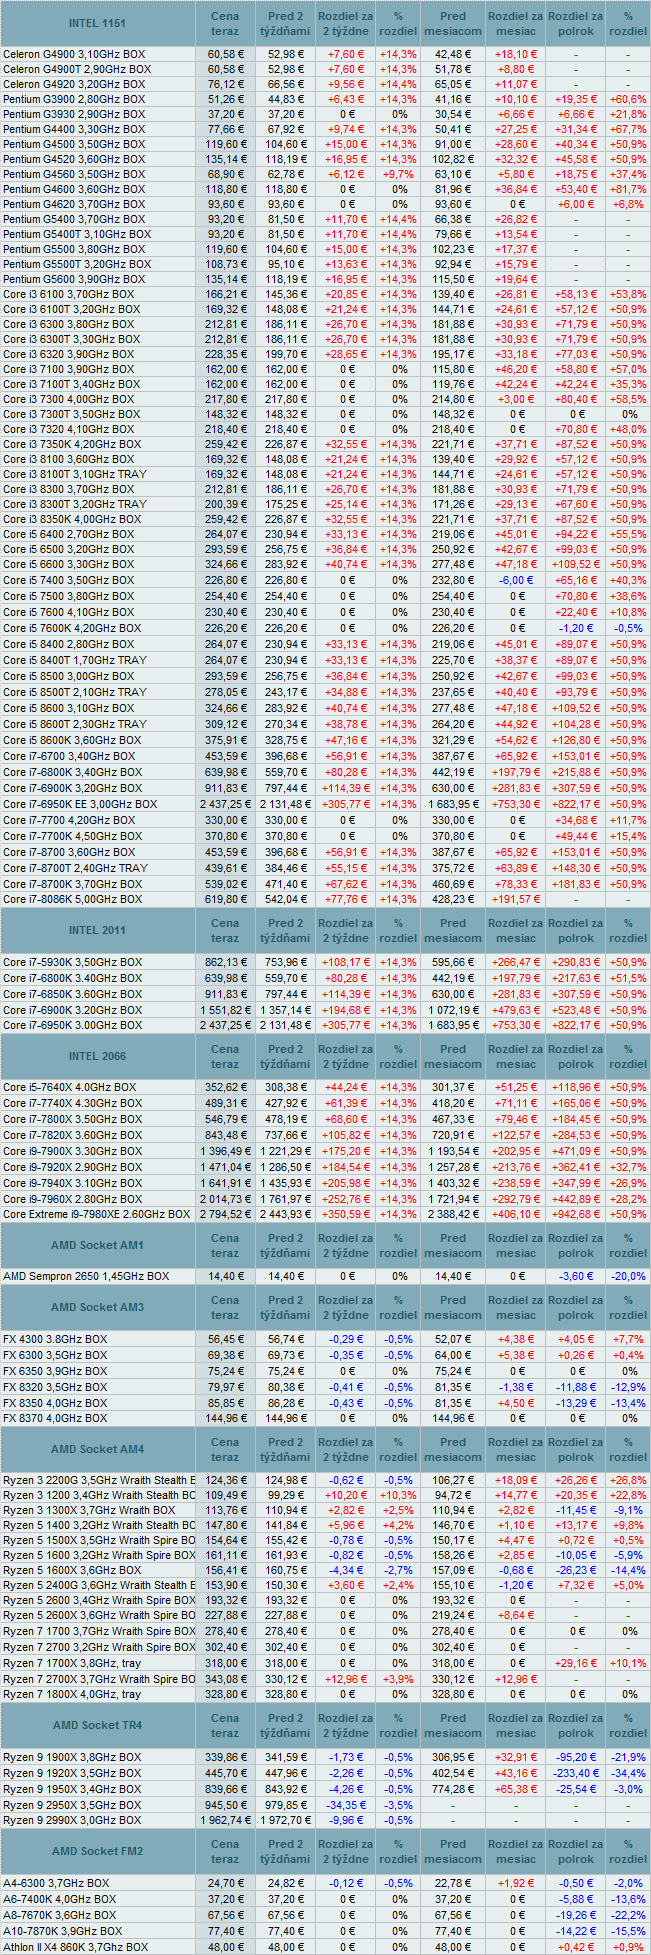Select FX 4300 3.8GHz BOX name
Image resolution: width=651 pixels, height=1955 pixels.
[55, 1339]
